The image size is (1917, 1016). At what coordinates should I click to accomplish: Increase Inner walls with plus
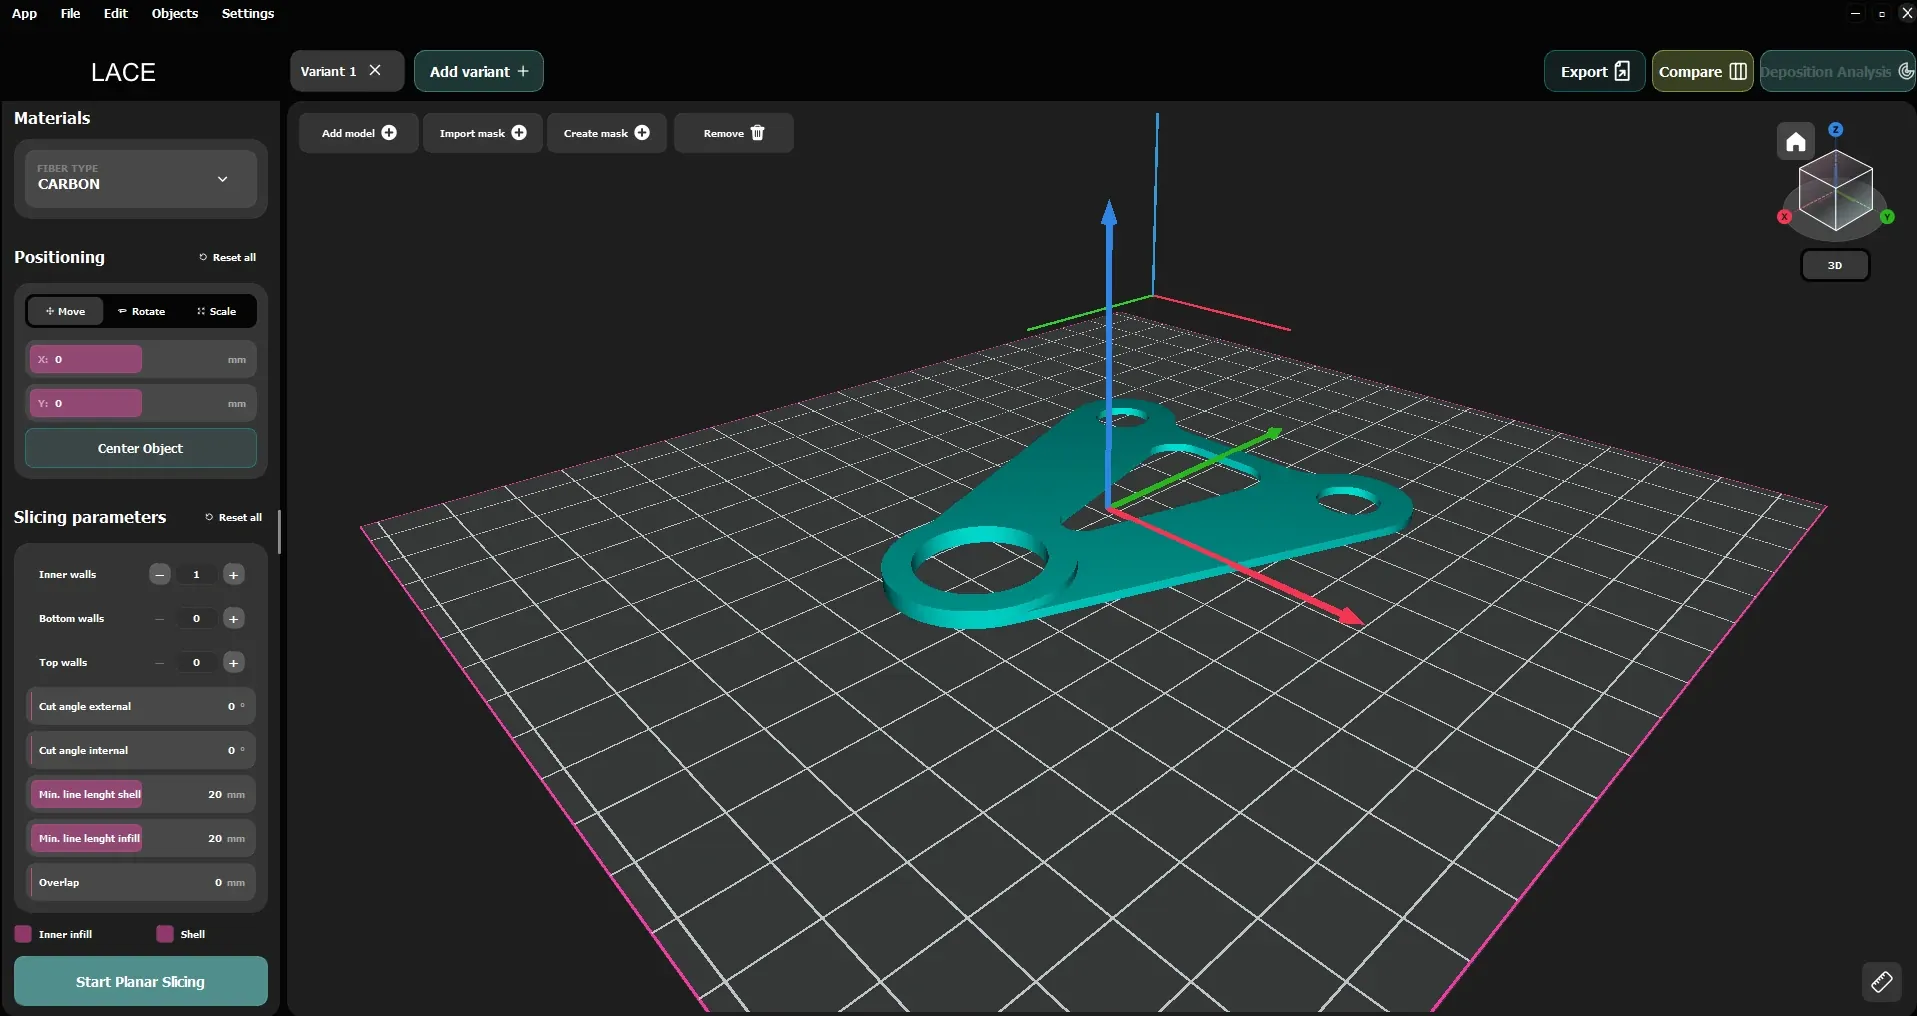[x=233, y=575]
